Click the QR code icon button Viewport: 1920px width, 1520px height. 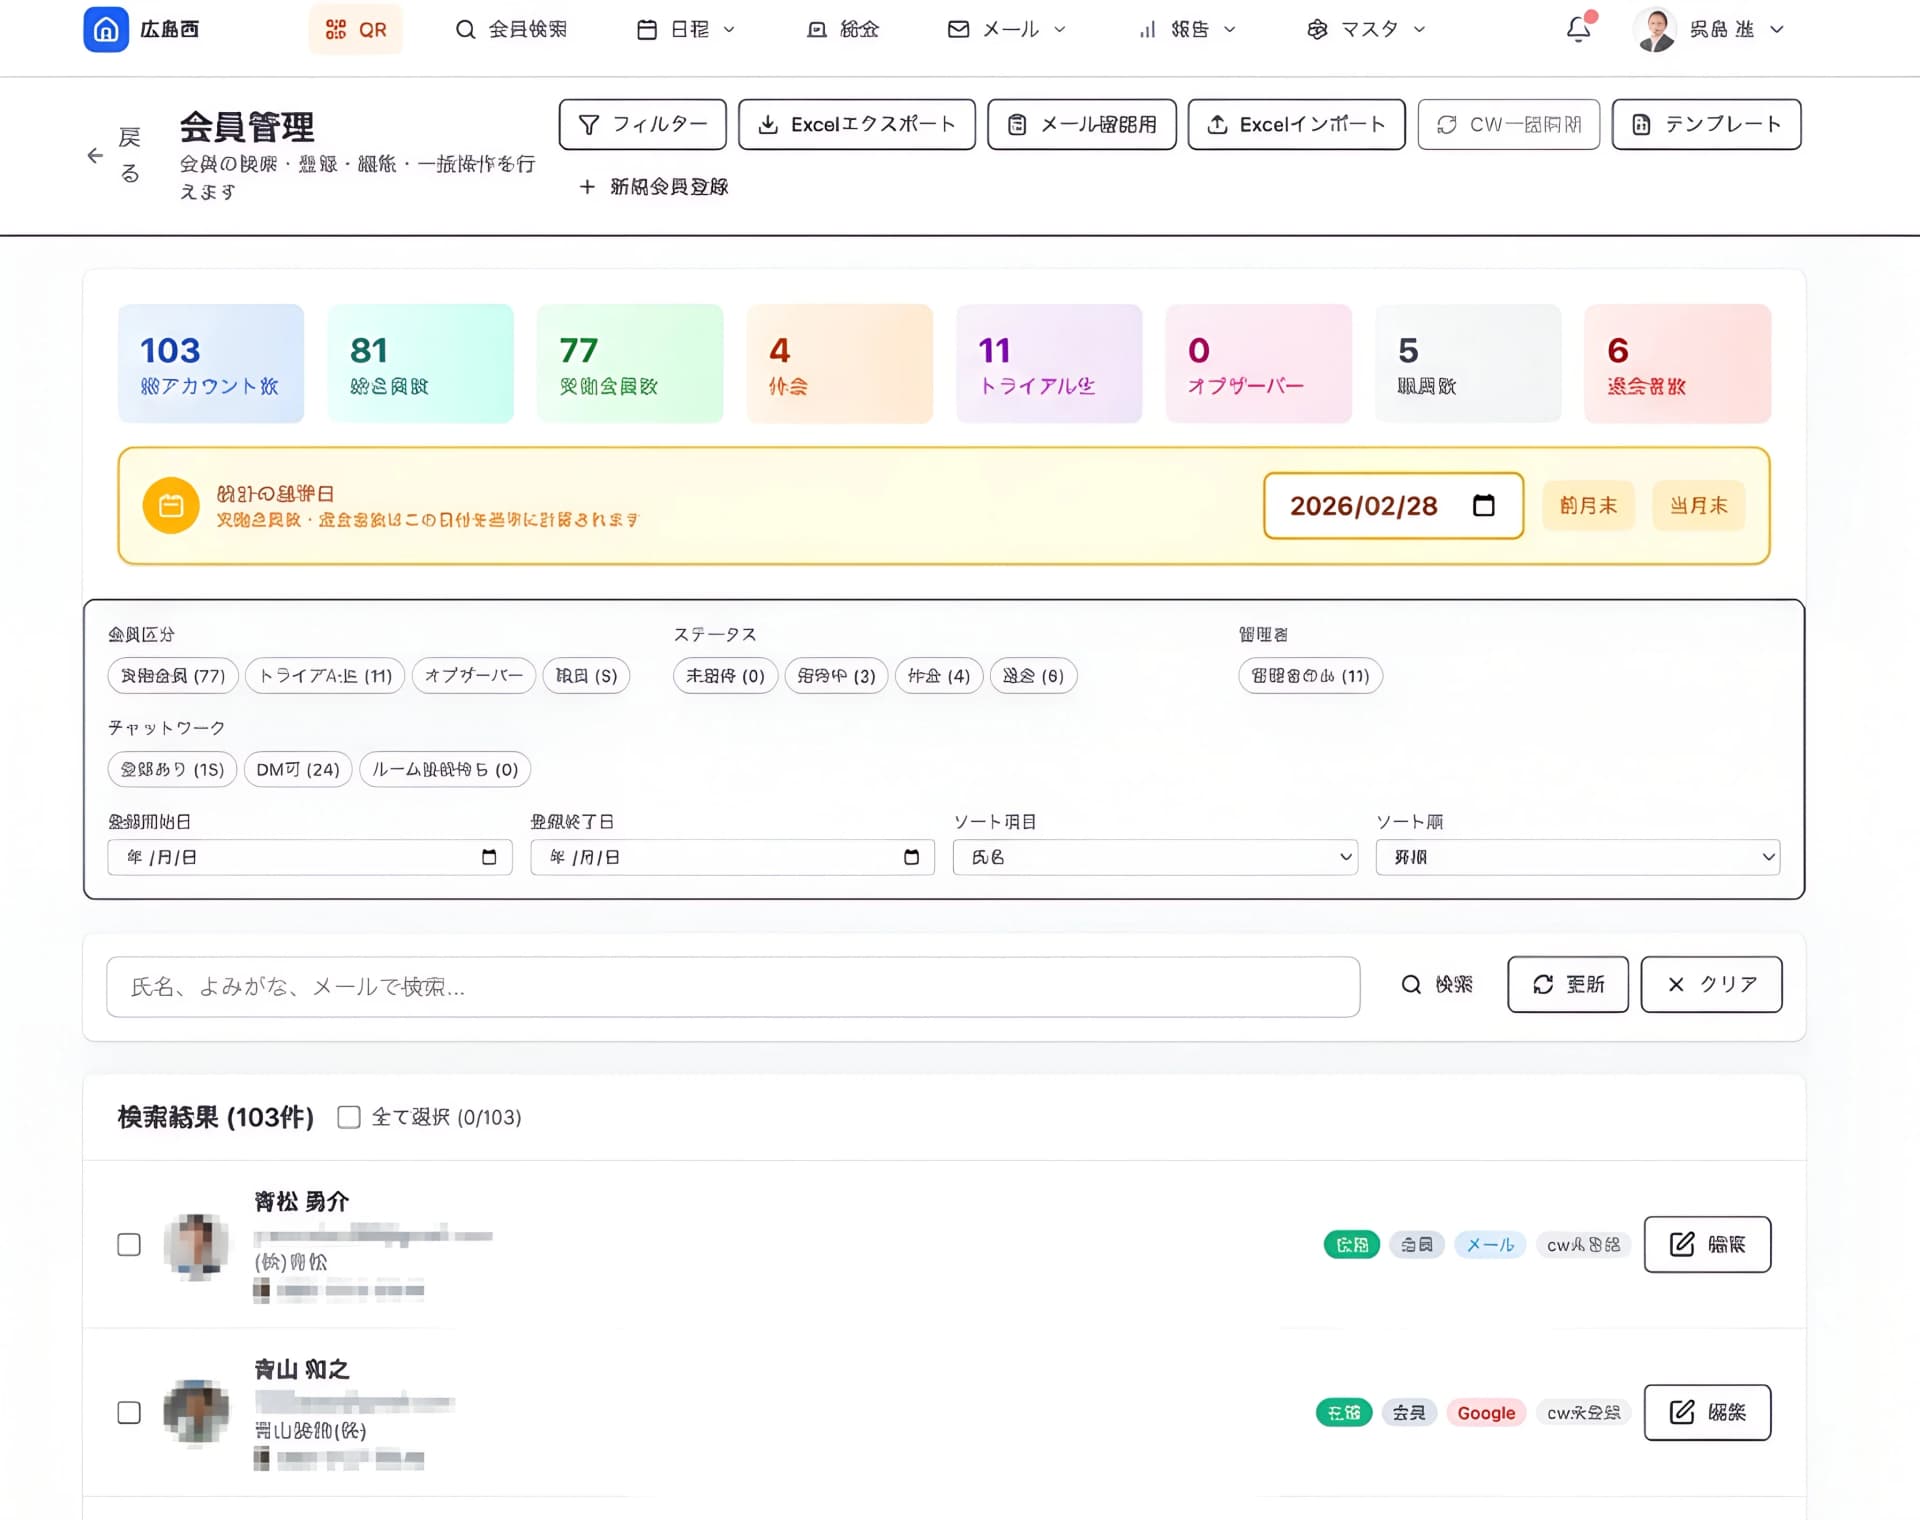pyautogui.click(x=355, y=29)
